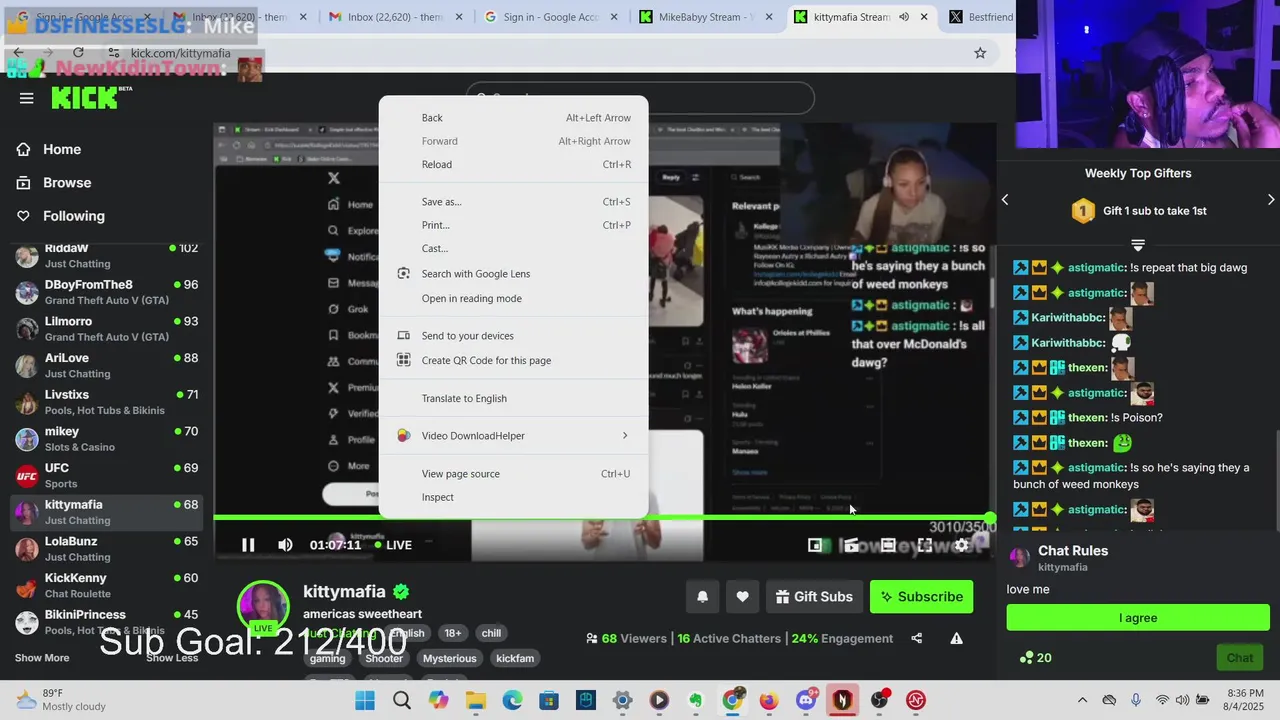Viewport: 1280px width, 720px height.
Task: Open Livstixs channel in sidebar
Action: 106,402
